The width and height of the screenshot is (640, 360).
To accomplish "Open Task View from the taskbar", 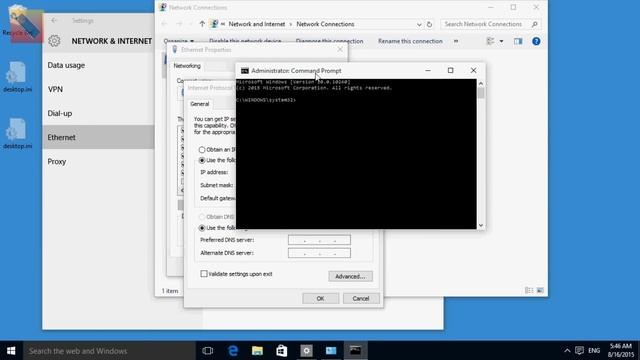I will click(x=208, y=351).
